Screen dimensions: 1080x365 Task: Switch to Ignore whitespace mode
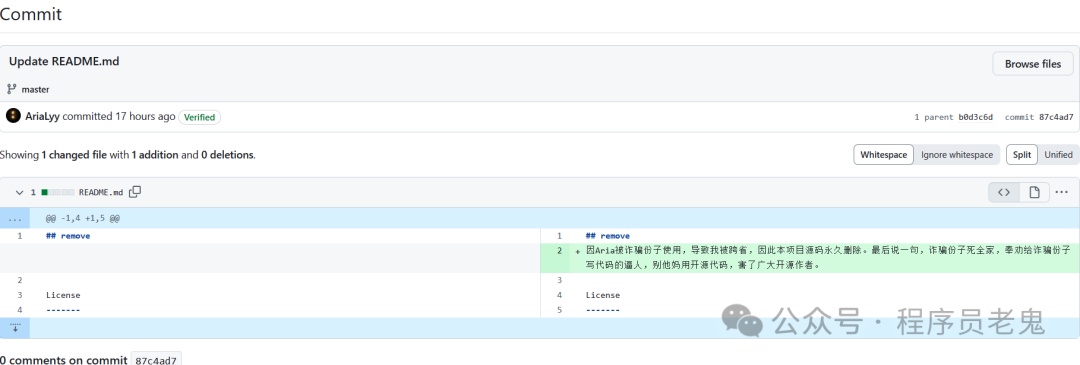pos(957,155)
